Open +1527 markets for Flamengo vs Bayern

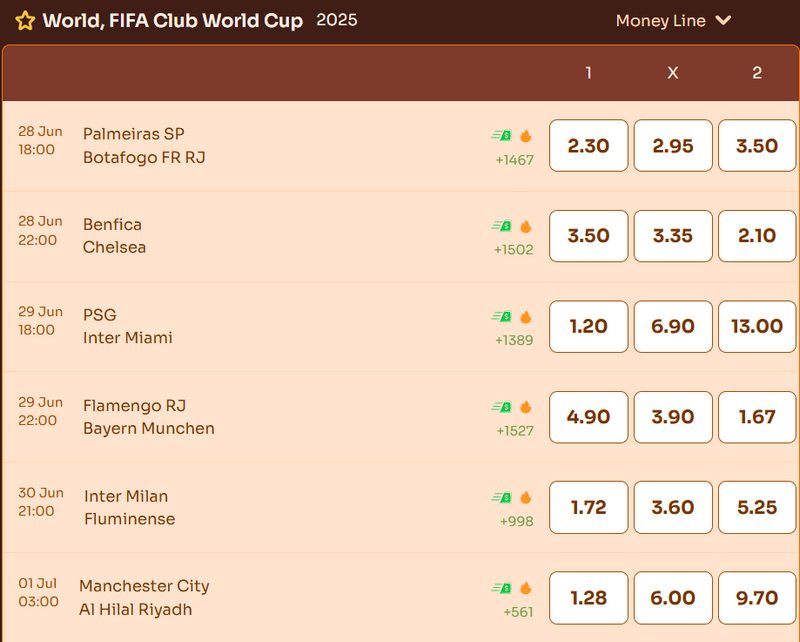point(515,431)
